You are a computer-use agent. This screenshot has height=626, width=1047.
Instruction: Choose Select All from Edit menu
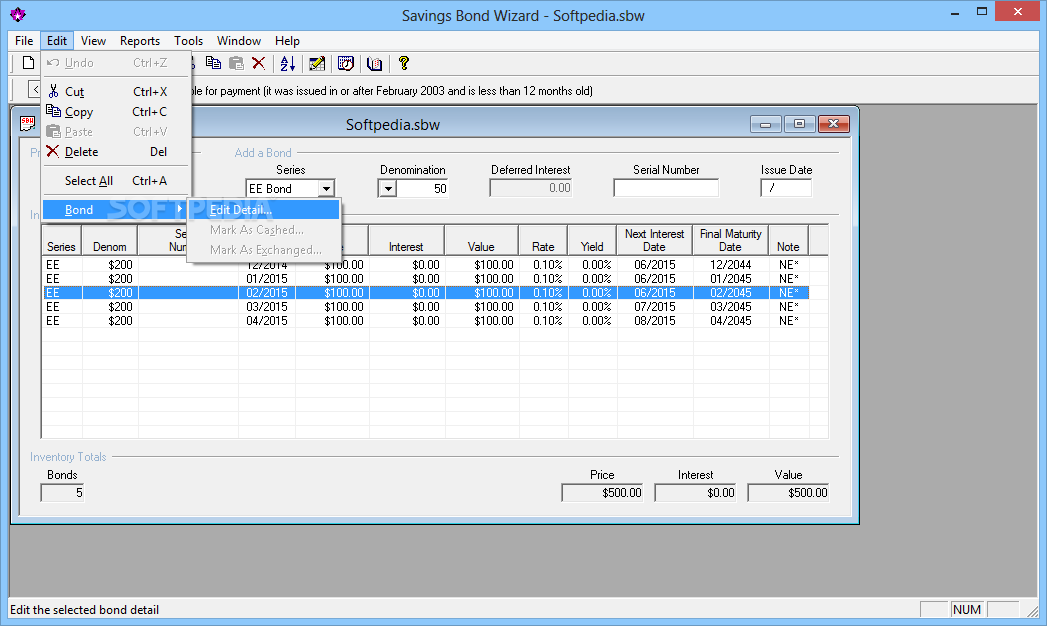tap(116, 180)
